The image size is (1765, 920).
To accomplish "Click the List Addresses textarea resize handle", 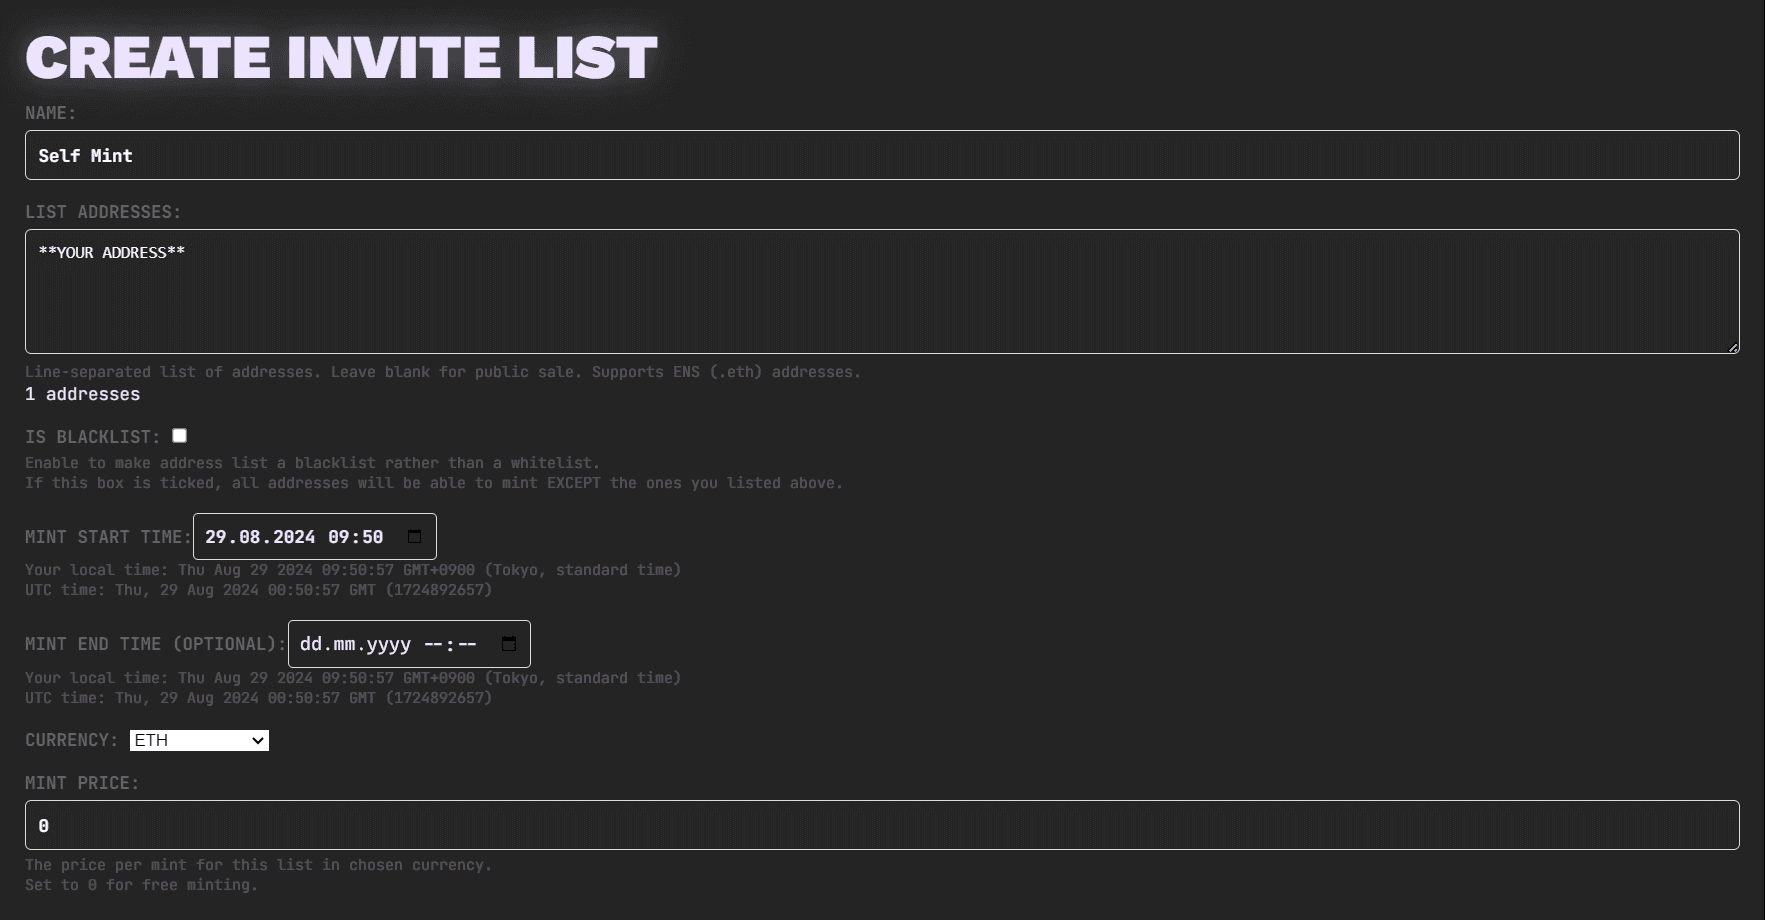I will 1733,347.
